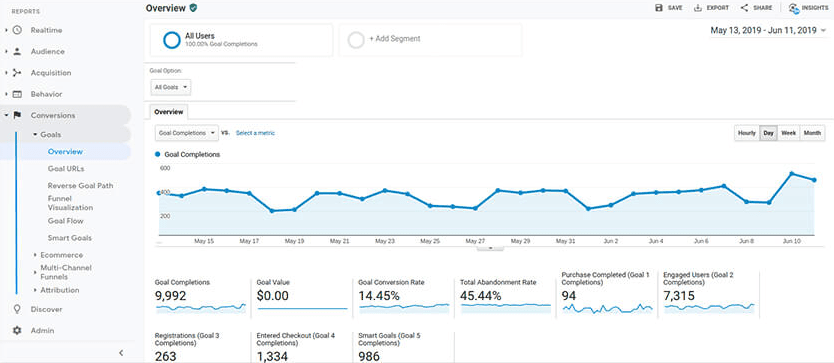
Task: Switch chart to Hourly view
Action: point(747,133)
